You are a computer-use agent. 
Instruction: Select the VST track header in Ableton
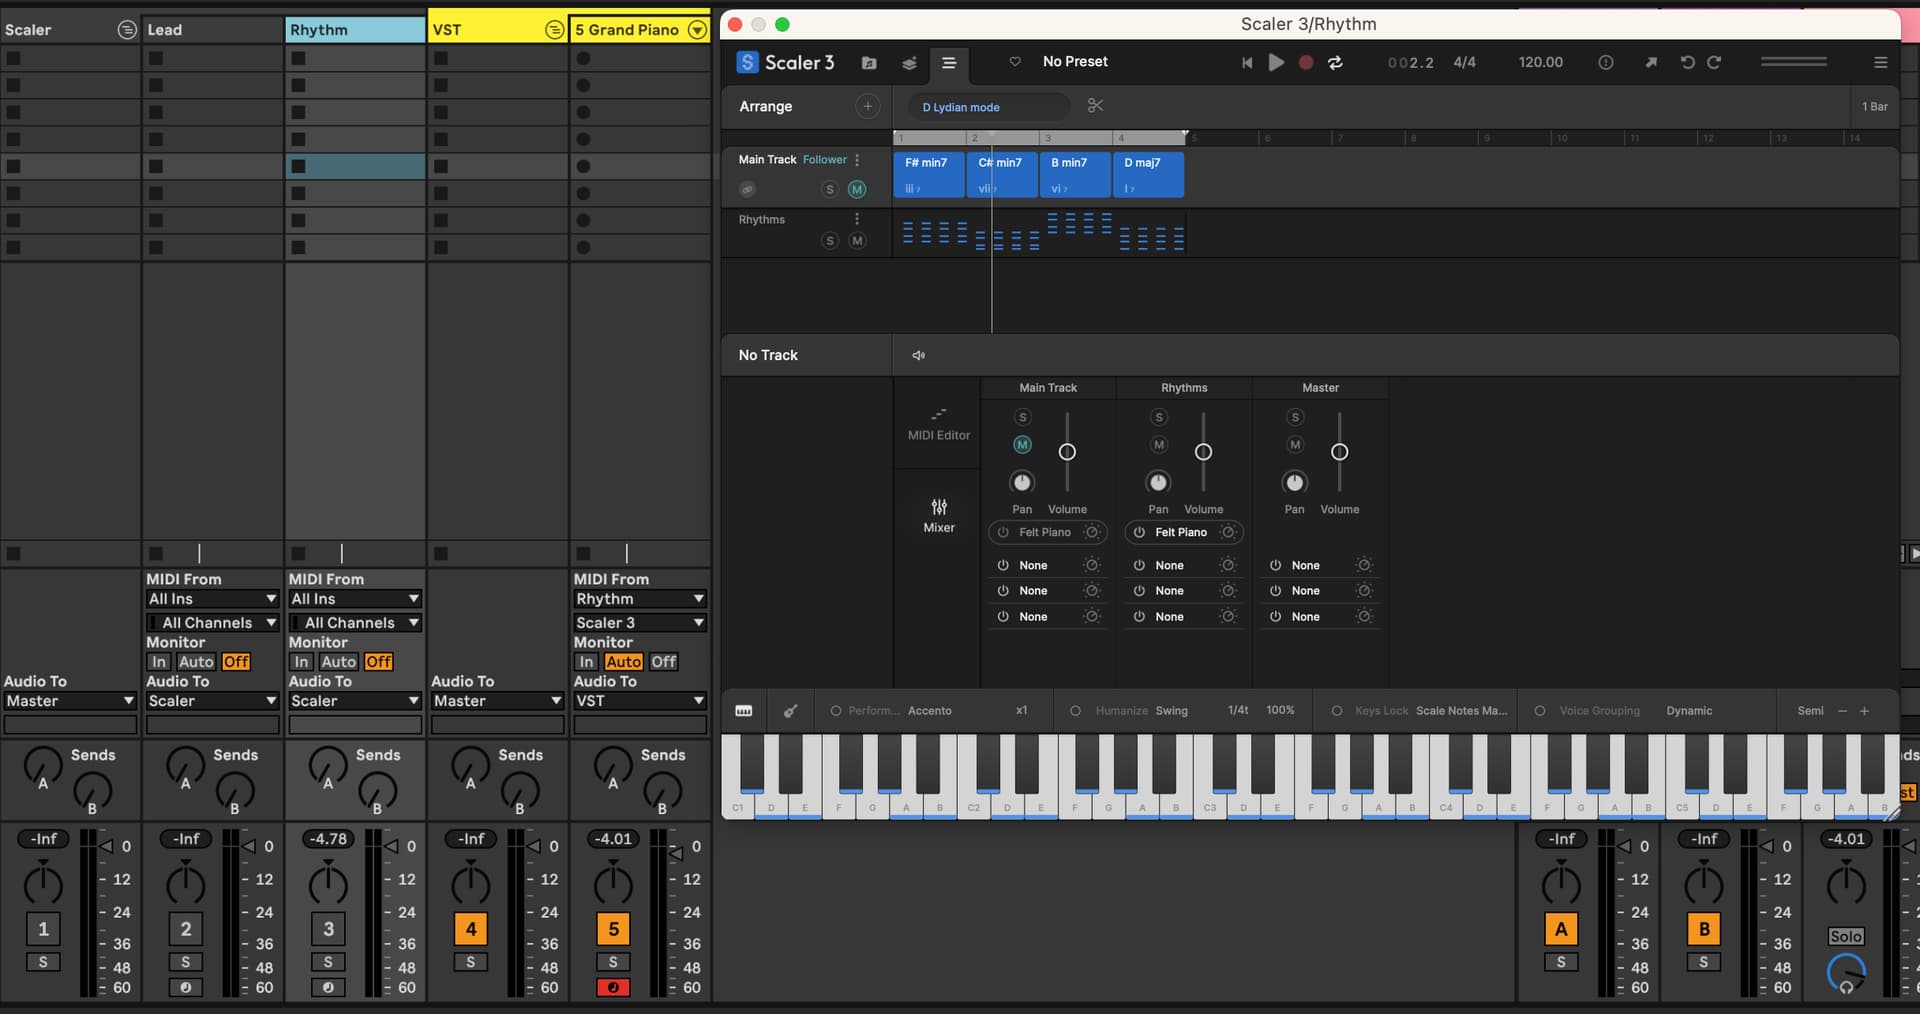[x=488, y=30]
